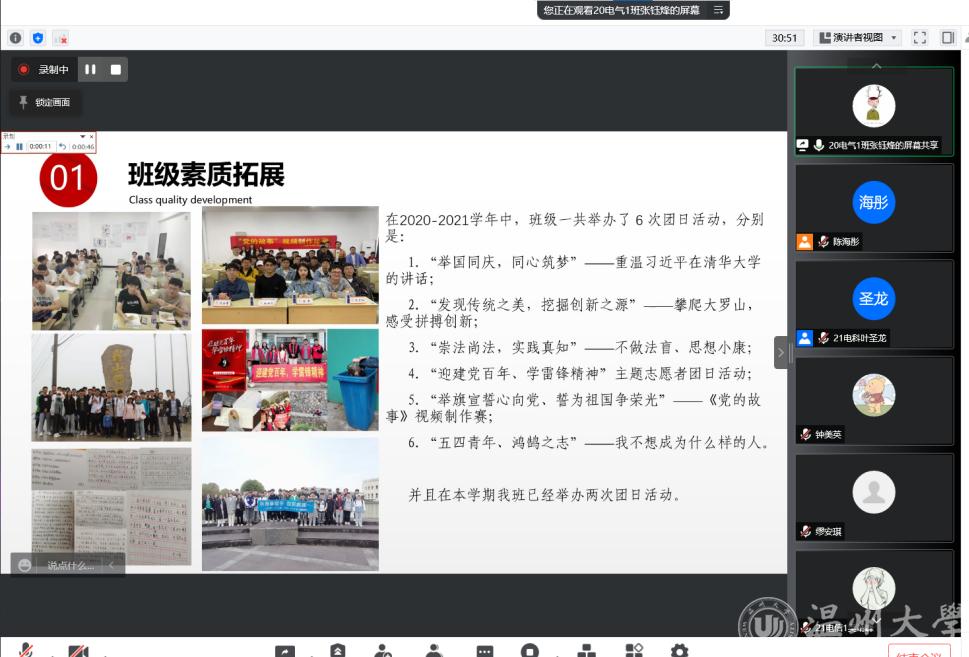The image size is (969, 657).
Task: Collapse the participant video strip with the right arrow
Action: 781,352
